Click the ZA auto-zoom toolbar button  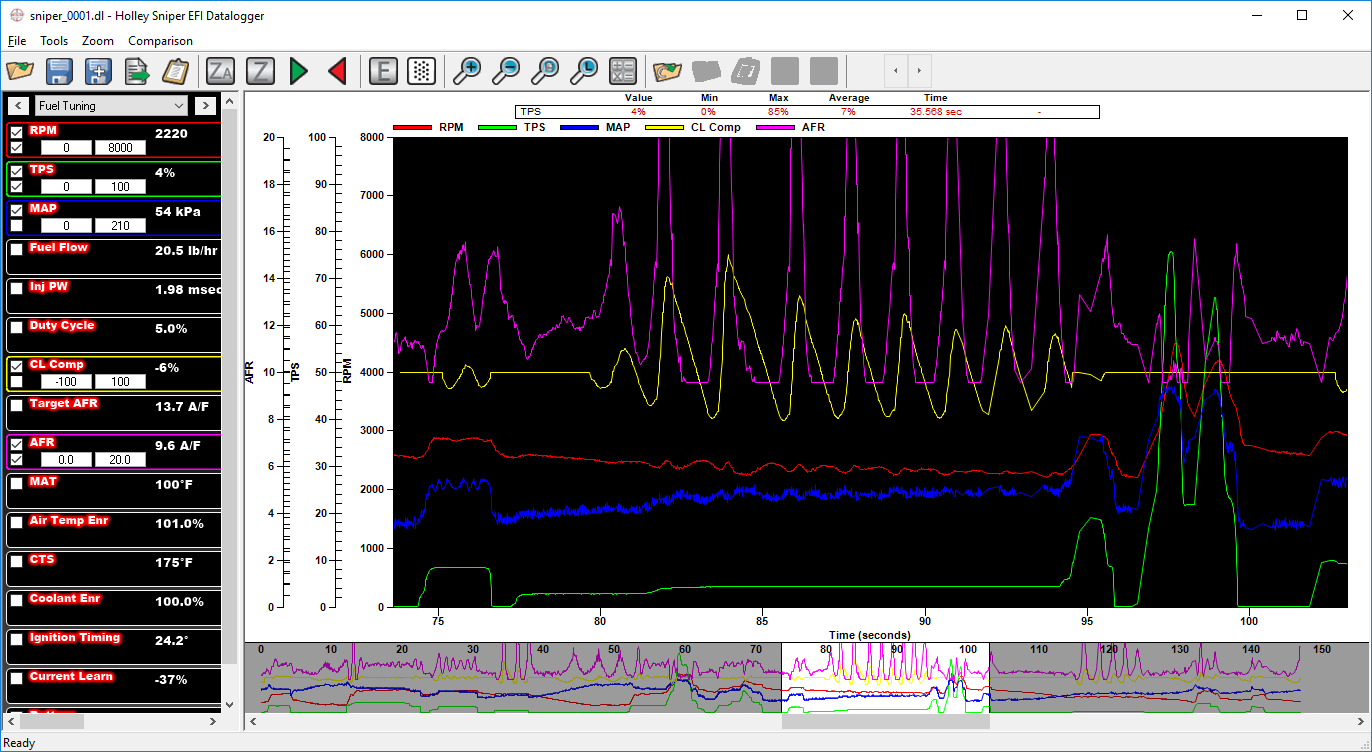coord(220,71)
